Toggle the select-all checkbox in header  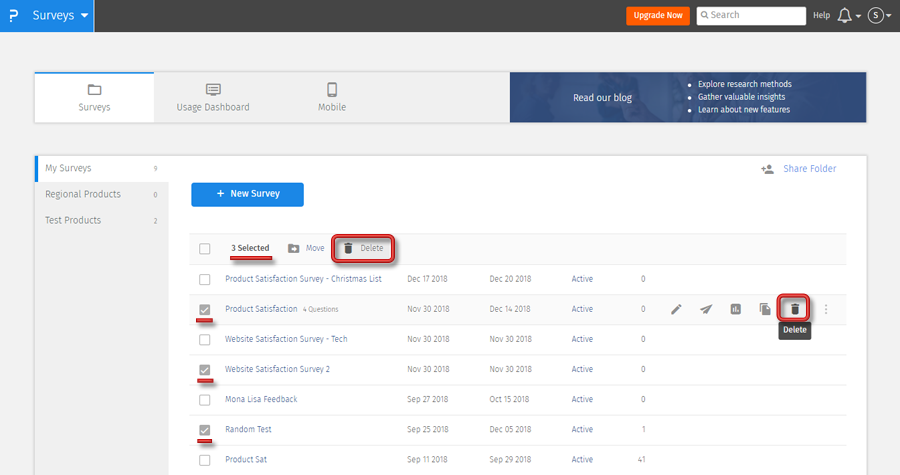[x=205, y=248]
